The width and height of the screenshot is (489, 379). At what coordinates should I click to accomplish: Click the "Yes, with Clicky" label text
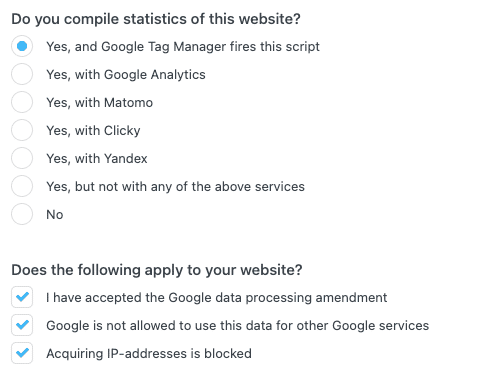pyautogui.click(x=93, y=131)
